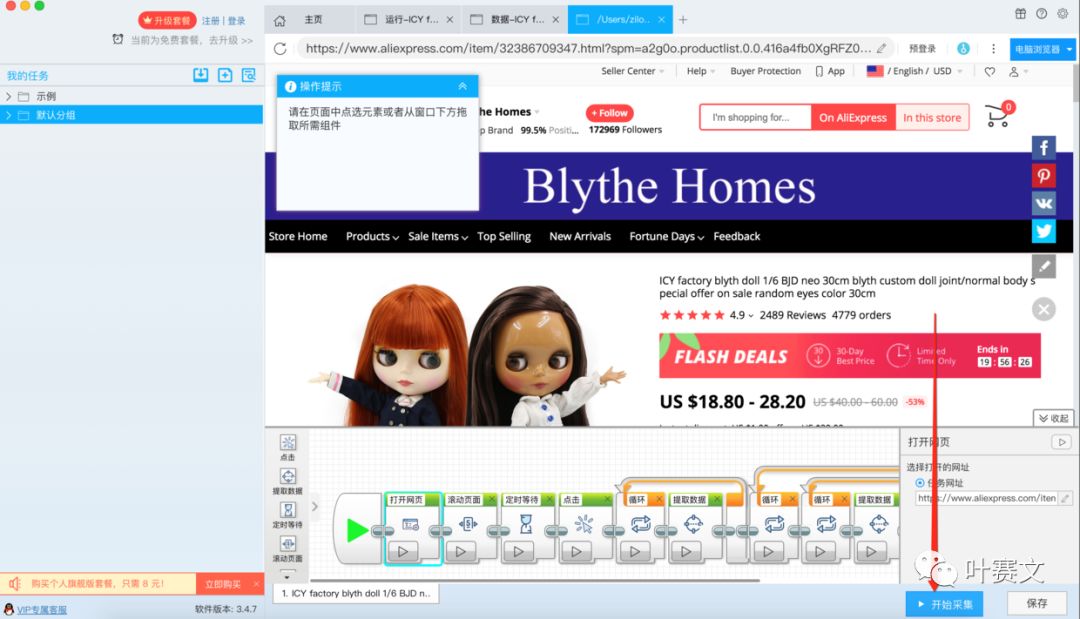Click the gray pencil edit floating button

click(1043, 266)
